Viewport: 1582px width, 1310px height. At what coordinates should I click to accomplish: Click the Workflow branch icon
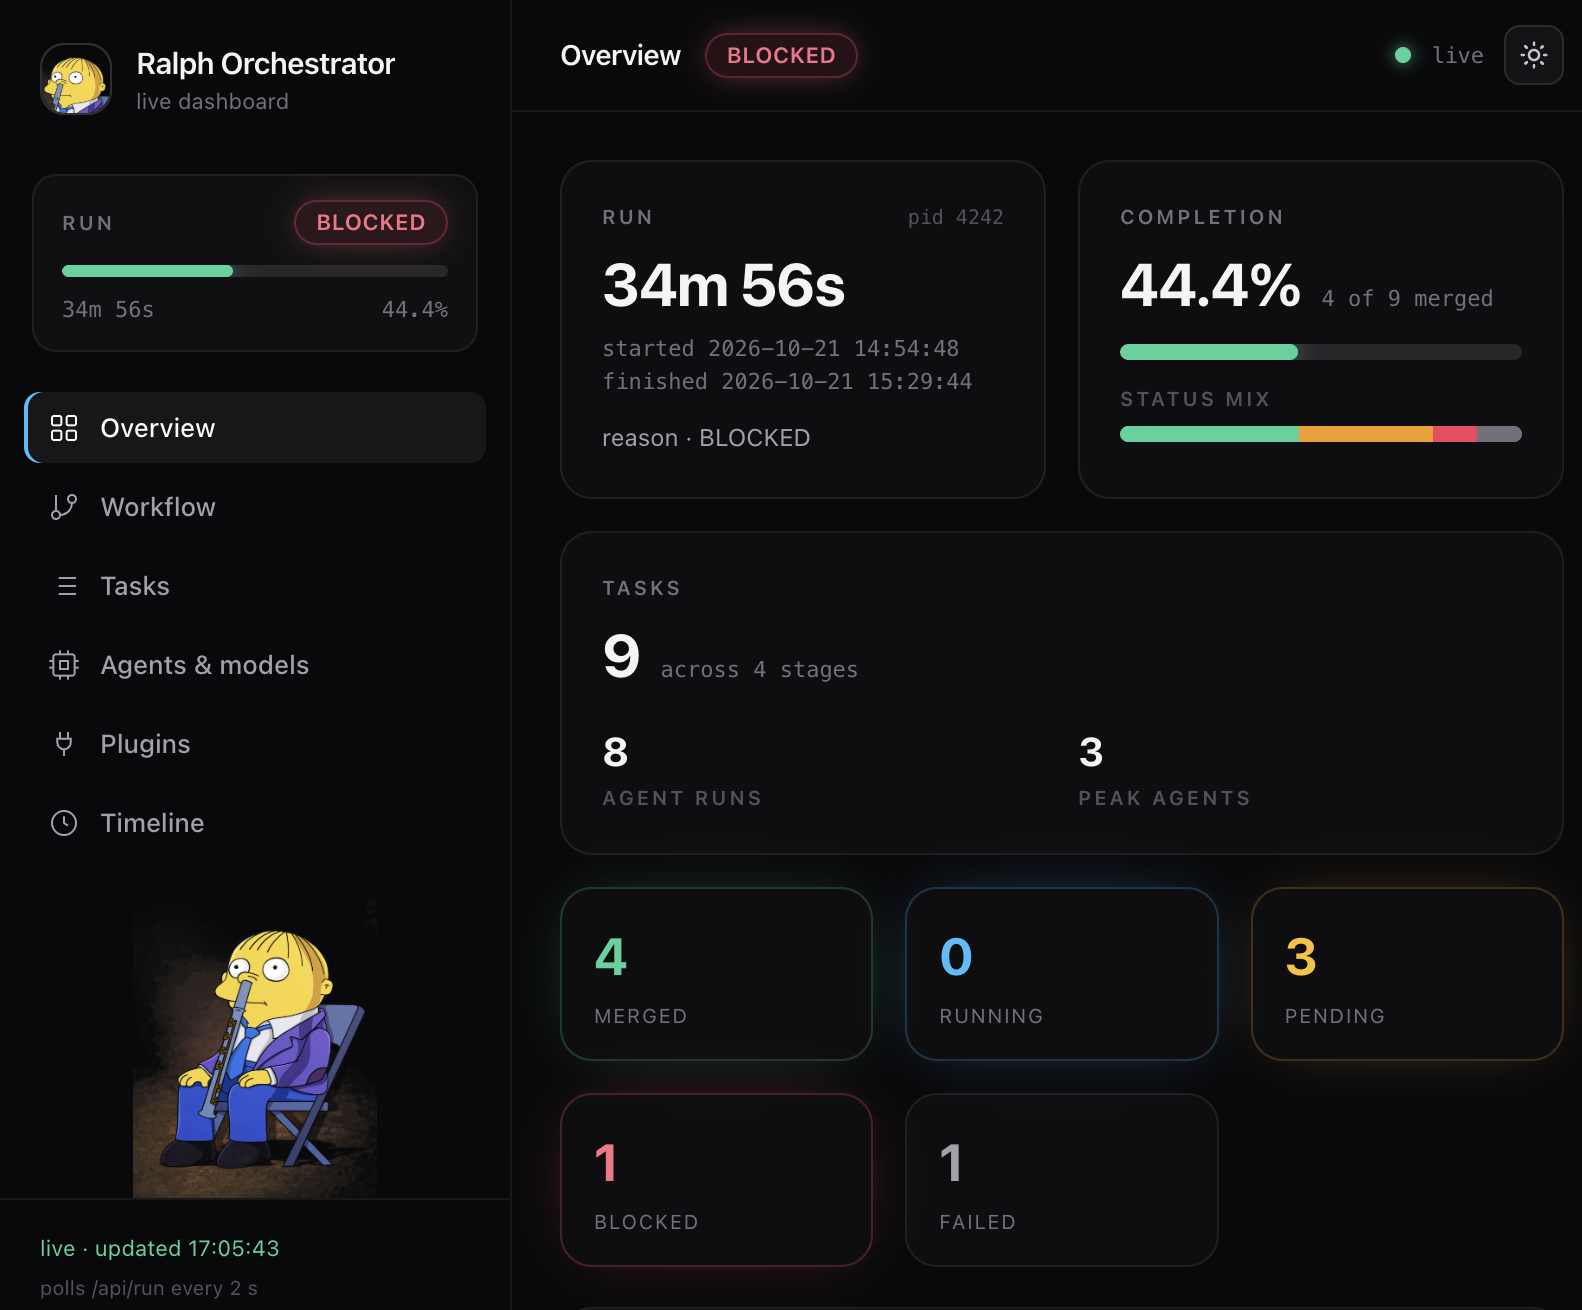[x=64, y=507]
